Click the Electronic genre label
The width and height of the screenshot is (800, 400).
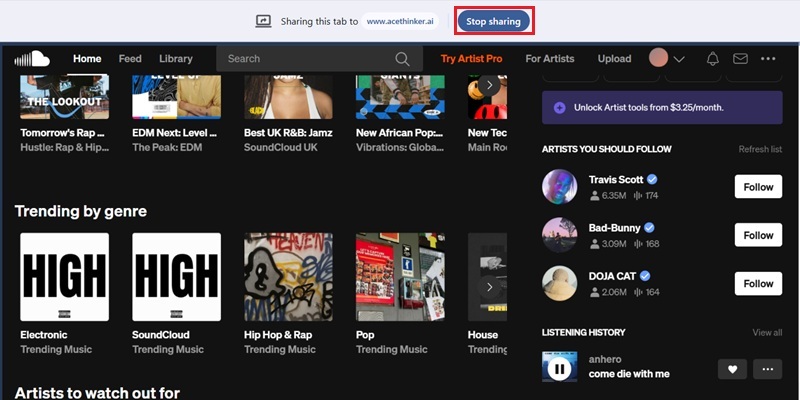tap(44, 335)
